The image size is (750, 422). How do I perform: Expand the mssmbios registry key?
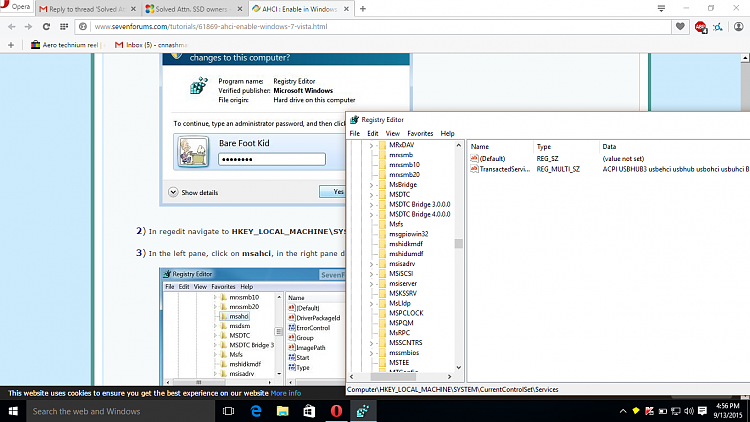371,353
